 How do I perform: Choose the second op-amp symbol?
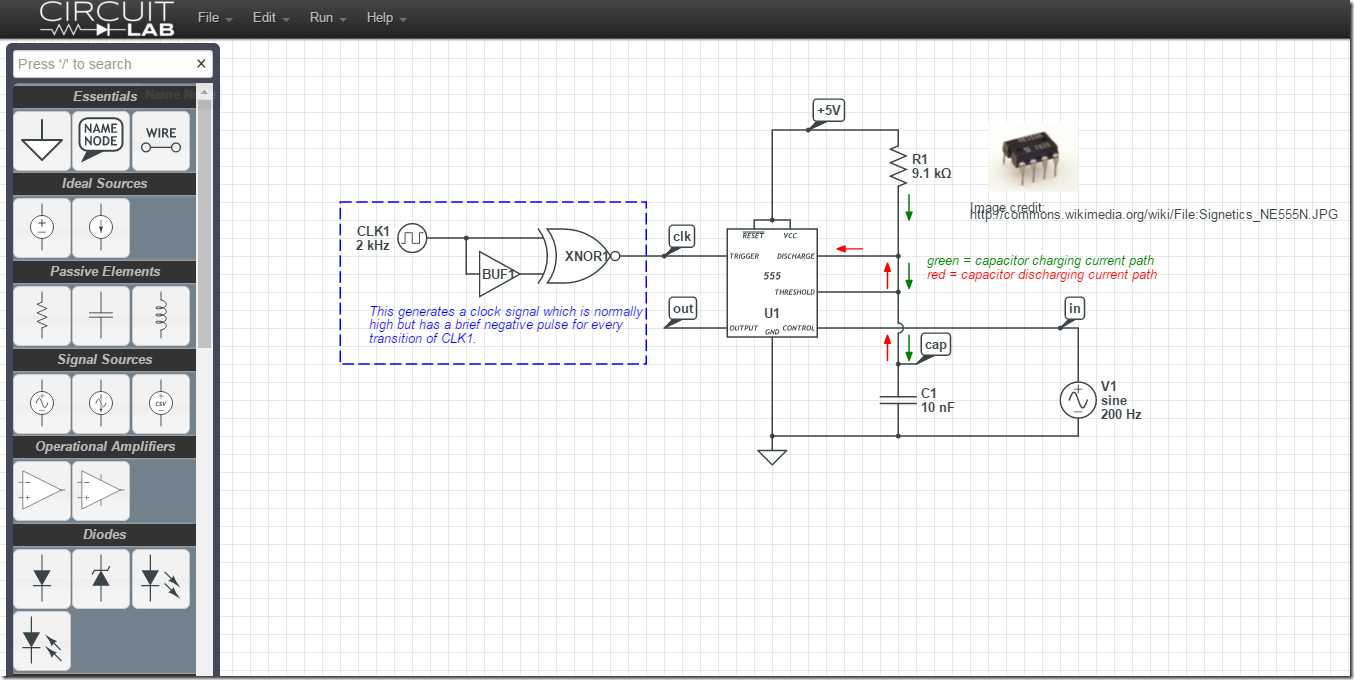(101, 490)
